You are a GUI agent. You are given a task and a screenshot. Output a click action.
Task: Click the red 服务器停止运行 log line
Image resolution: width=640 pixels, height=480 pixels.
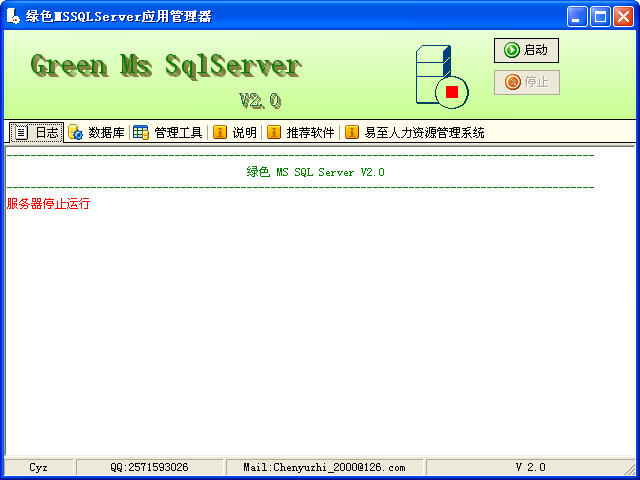(48, 204)
